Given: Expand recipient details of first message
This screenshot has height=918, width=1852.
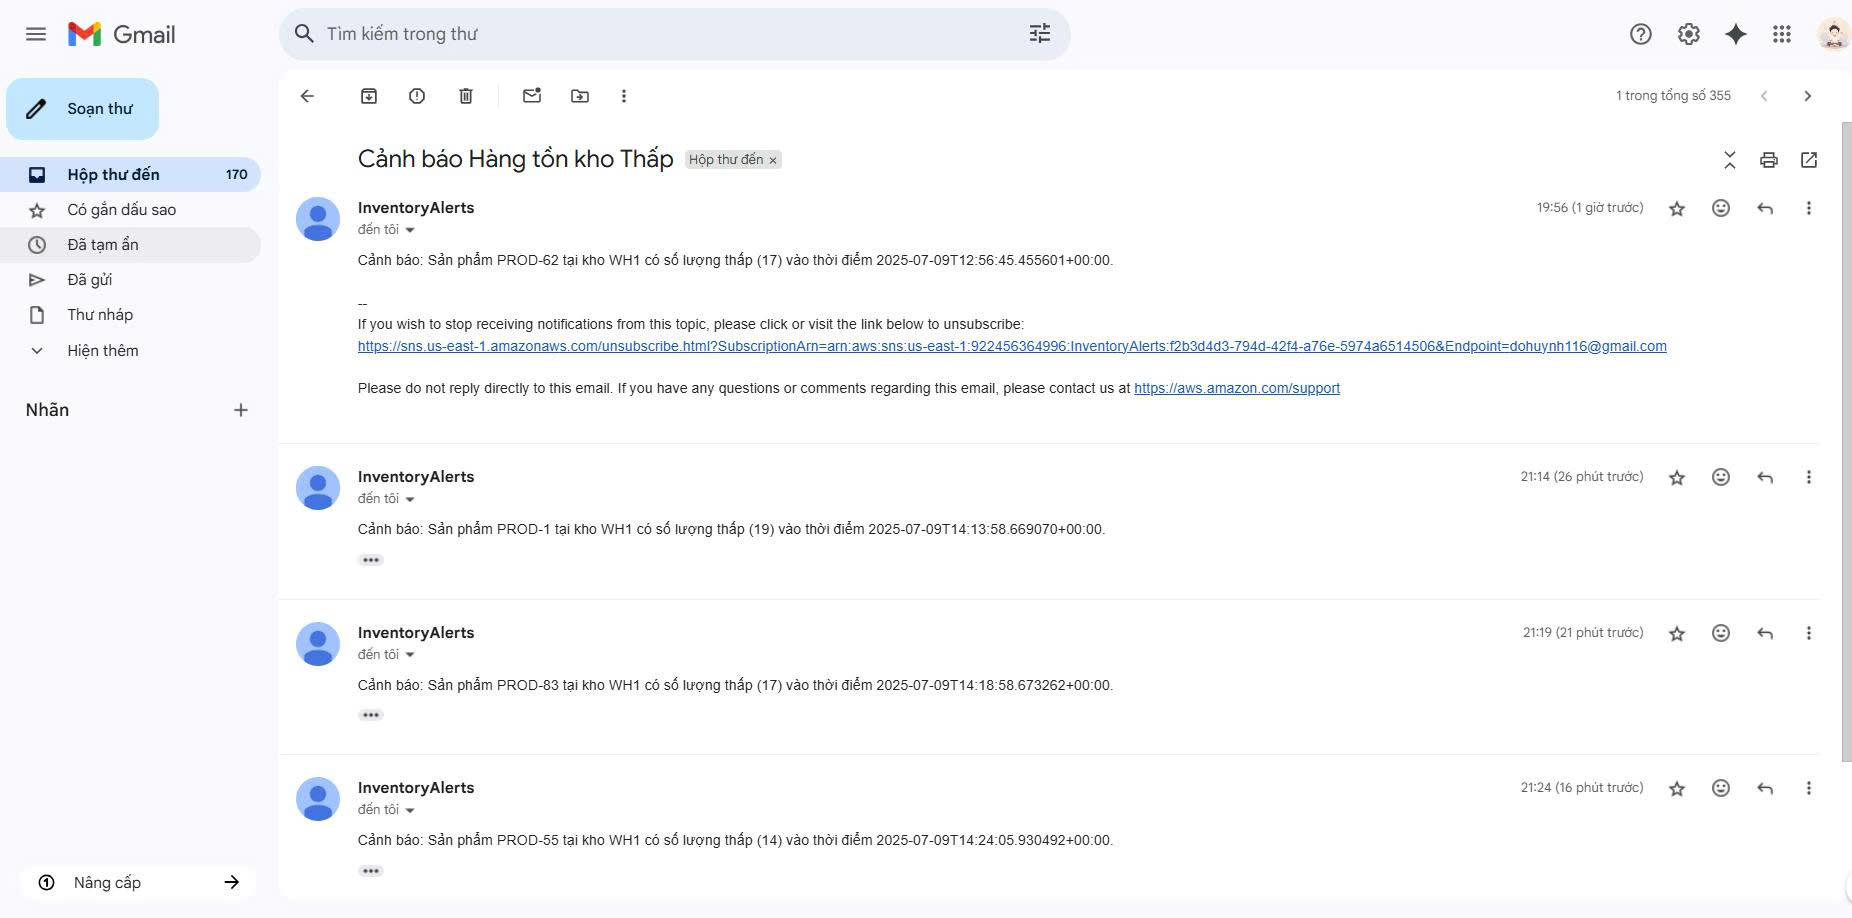Looking at the screenshot, I should (x=410, y=230).
